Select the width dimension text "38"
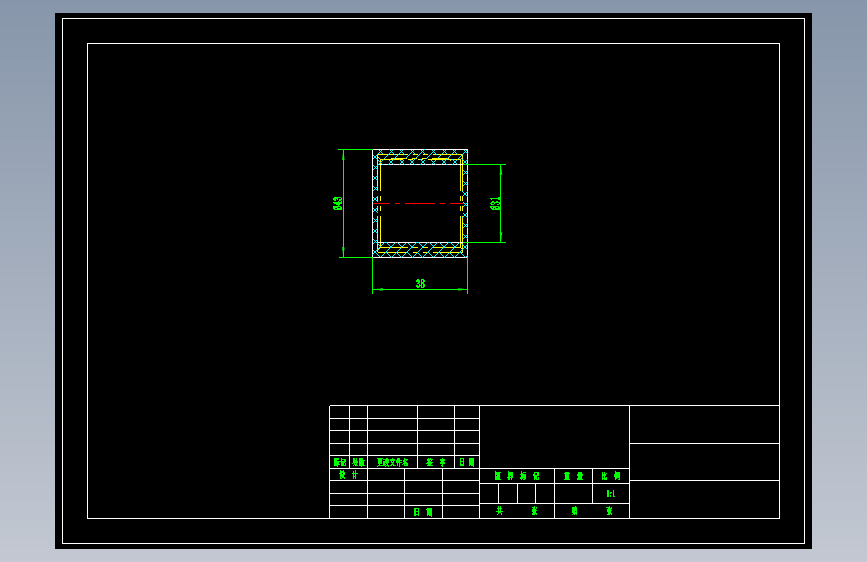Image resolution: width=867 pixels, height=562 pixels. point(420,283)
